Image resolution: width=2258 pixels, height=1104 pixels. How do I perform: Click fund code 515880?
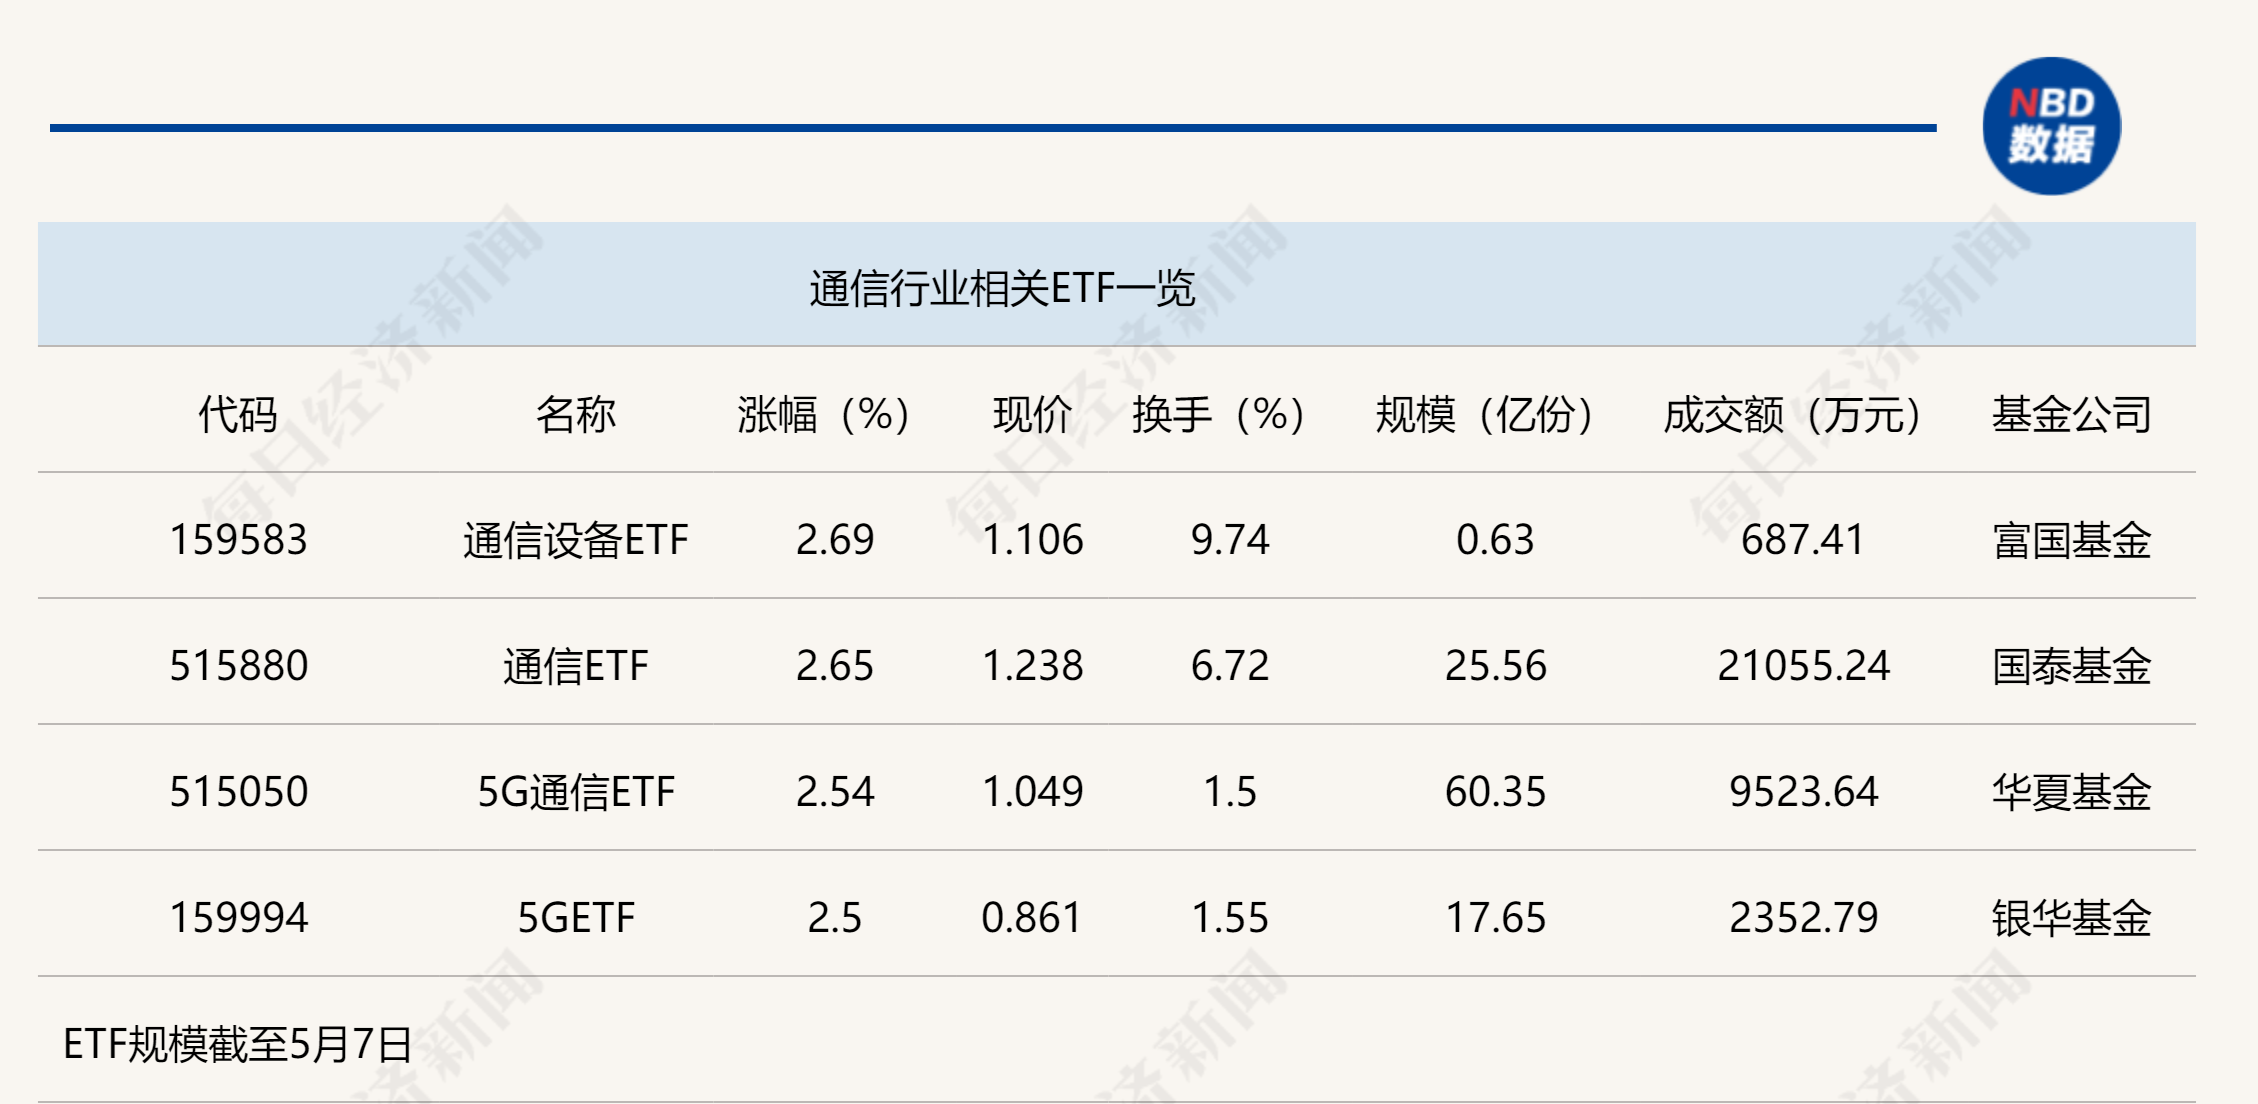point(238,666)
